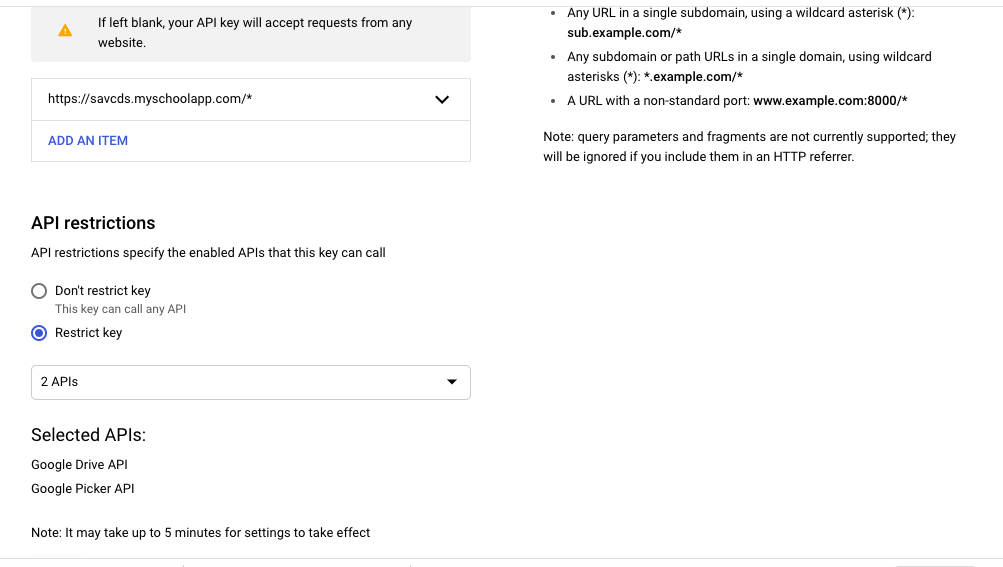This screenshot has height=567, width=1003.
Task: Click the https://savcds.myschoolapp.com/* referrer text
Action: (x=150, y=100)
